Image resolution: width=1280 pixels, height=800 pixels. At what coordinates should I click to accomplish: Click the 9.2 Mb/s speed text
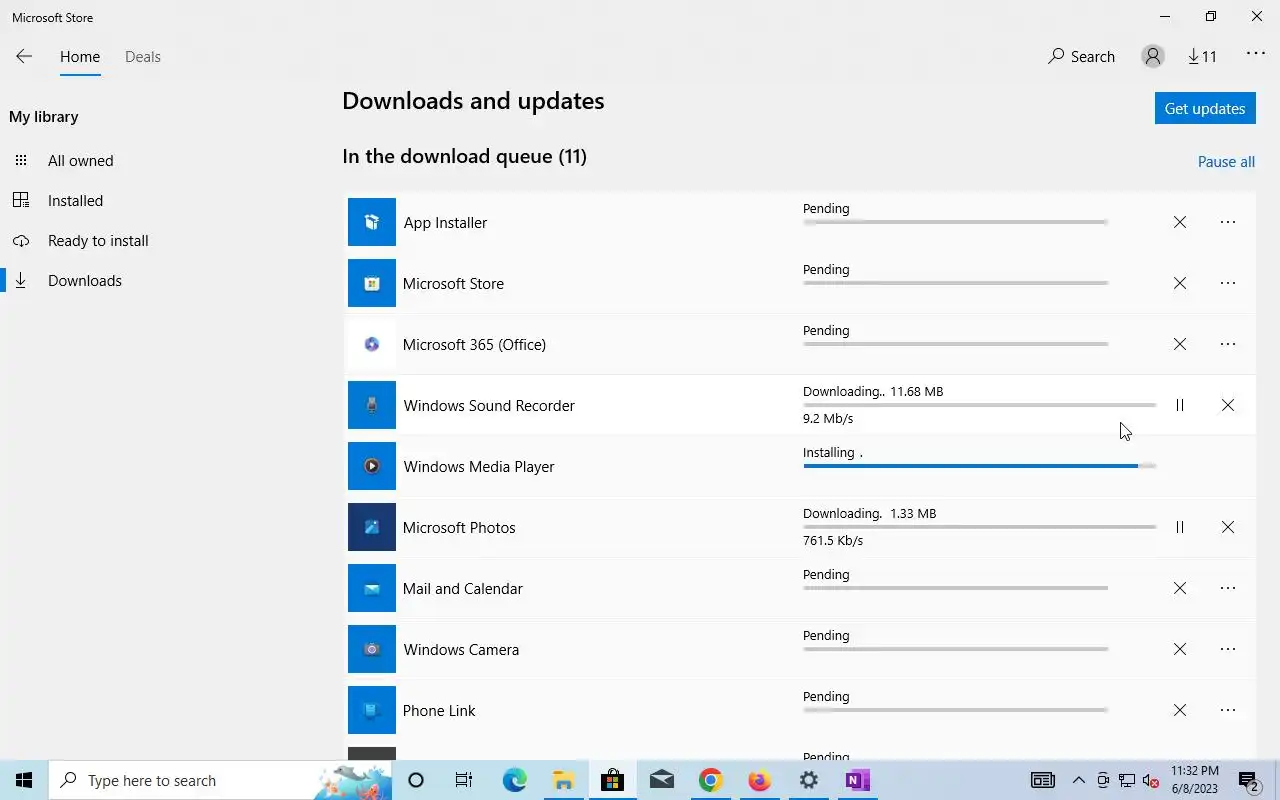[828, 419]
